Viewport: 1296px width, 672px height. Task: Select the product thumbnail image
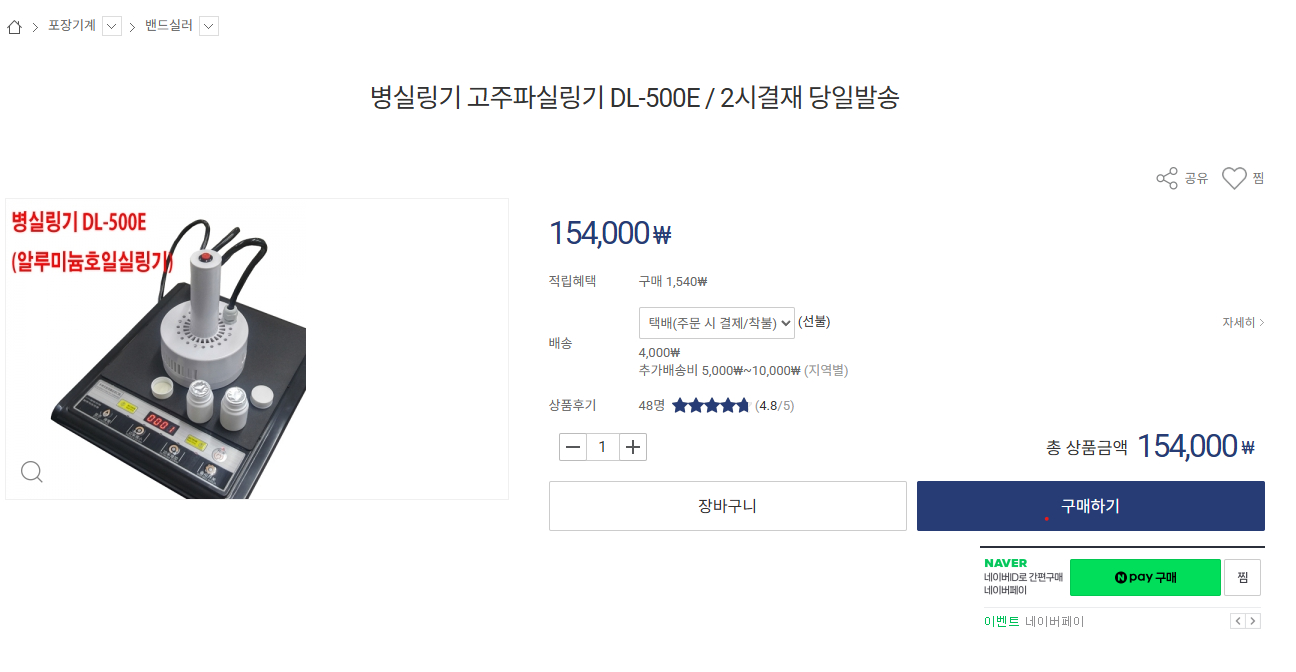[257, 348]
